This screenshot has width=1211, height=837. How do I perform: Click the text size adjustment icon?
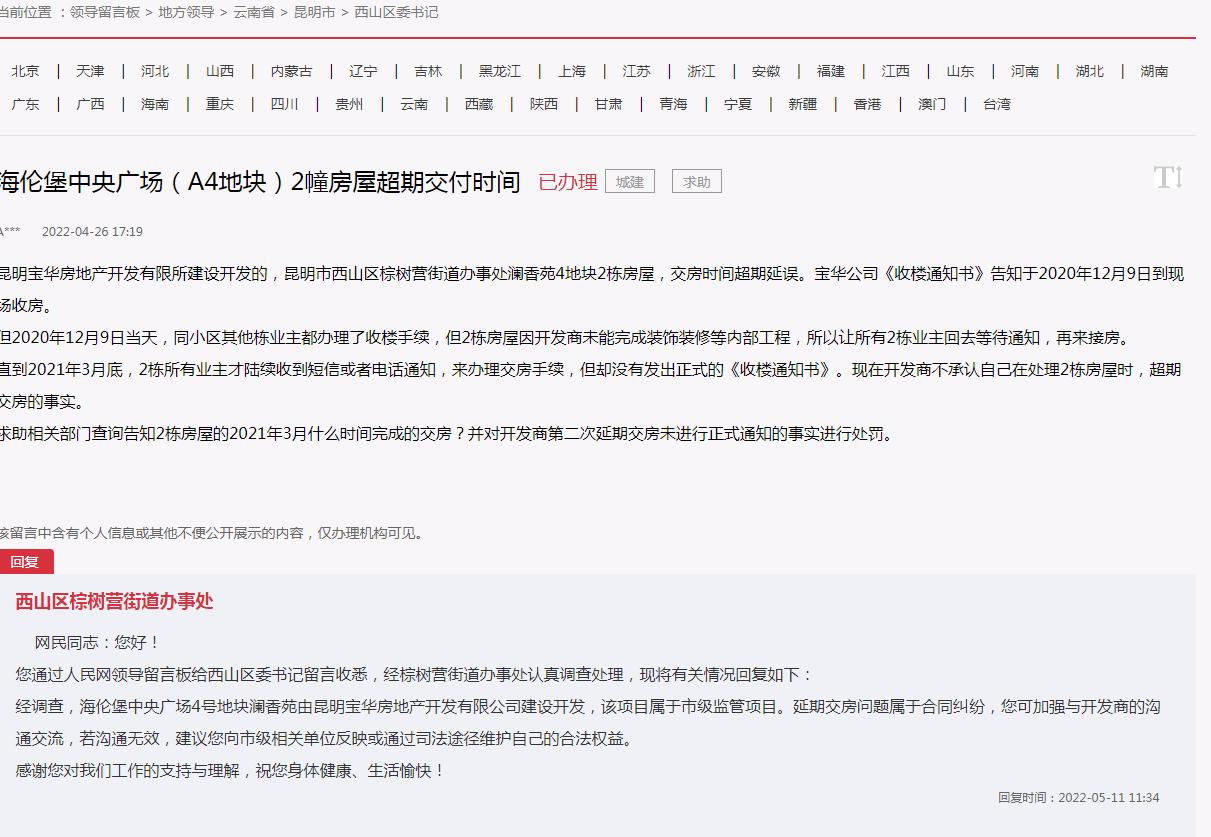tap(1168, 179)
